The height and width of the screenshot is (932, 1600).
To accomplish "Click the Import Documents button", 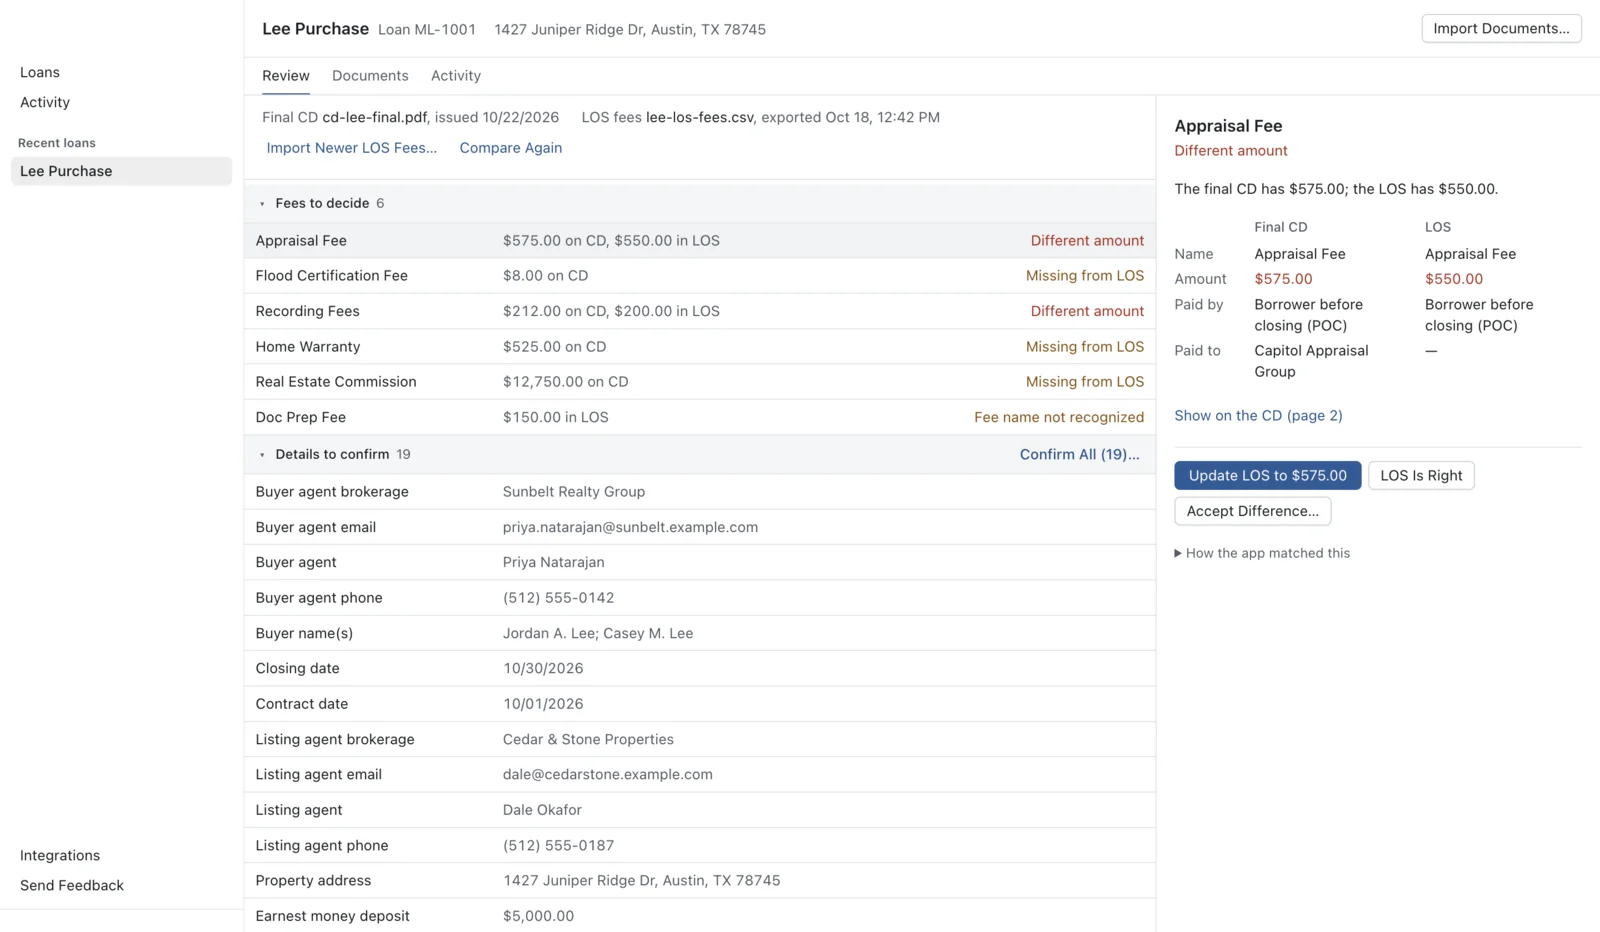I will [1501, 28].
